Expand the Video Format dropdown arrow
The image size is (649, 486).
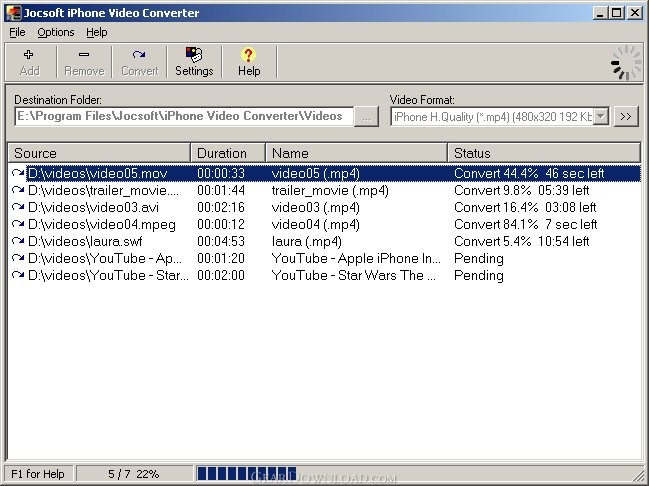pyautogui.click(x=601, y=117)
